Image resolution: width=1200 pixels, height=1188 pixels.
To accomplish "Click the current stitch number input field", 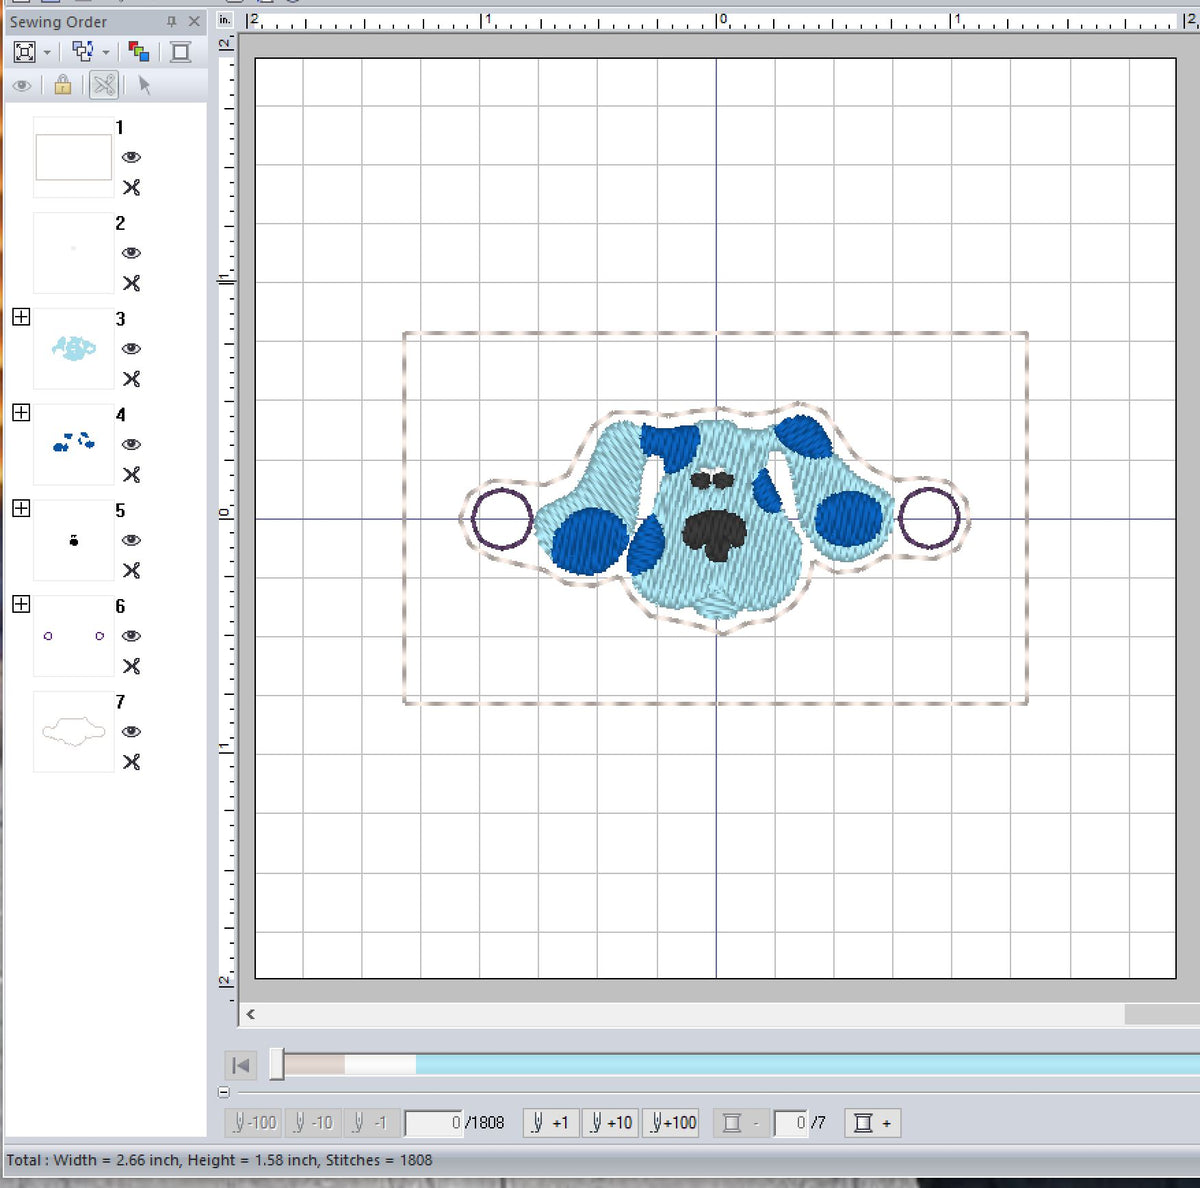I will [434, 1123].
